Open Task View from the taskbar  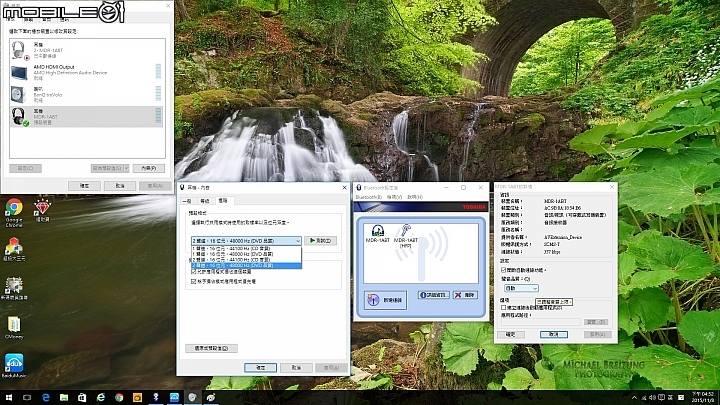coord(27,397)
